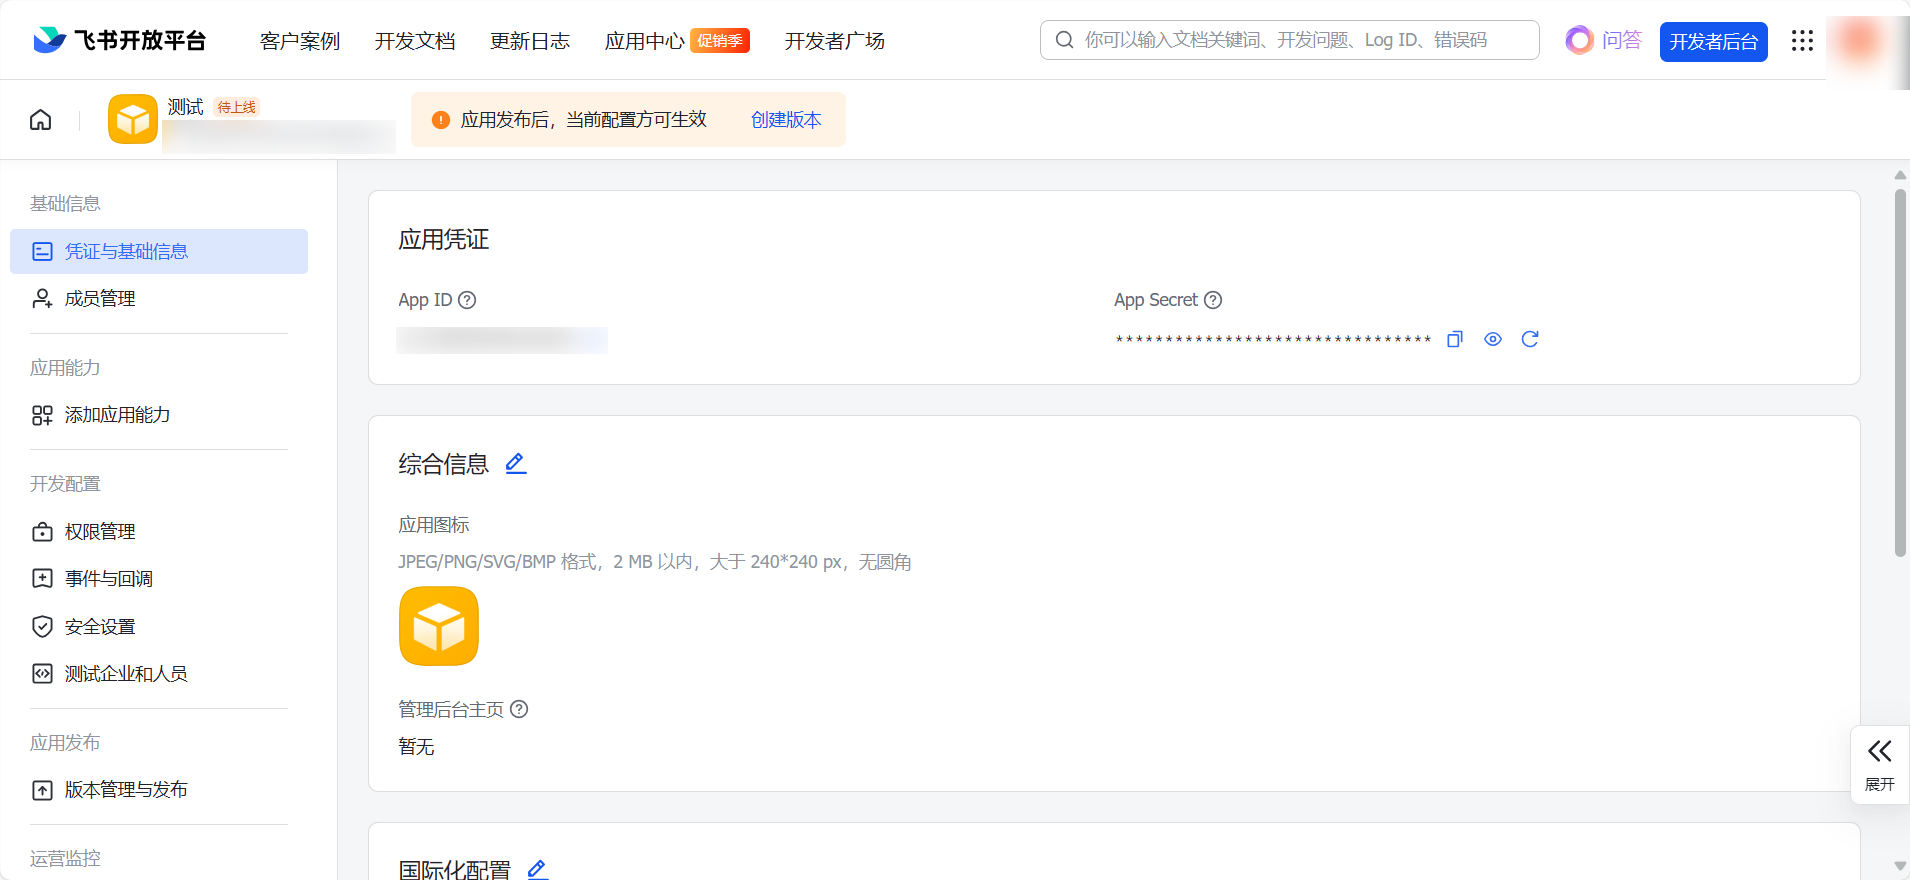
Task: Open 成员管理 in the sidebar
Action: point(159,299)
